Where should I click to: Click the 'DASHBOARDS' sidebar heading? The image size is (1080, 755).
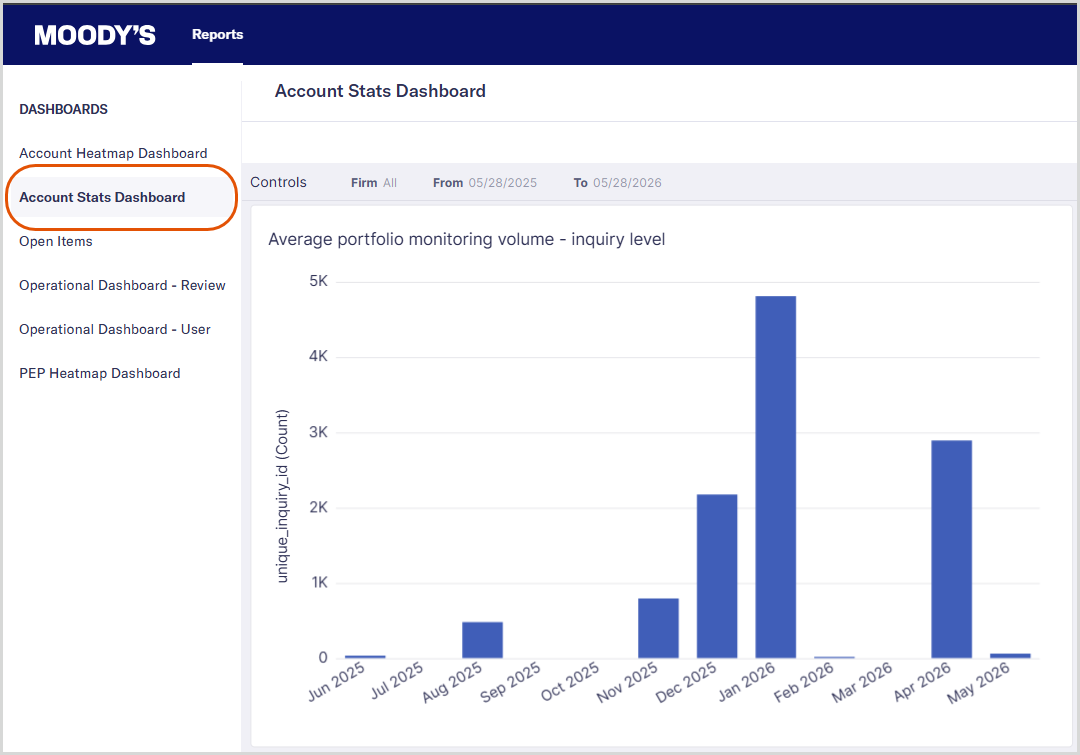pyautogui.click(x=63, y=109)
